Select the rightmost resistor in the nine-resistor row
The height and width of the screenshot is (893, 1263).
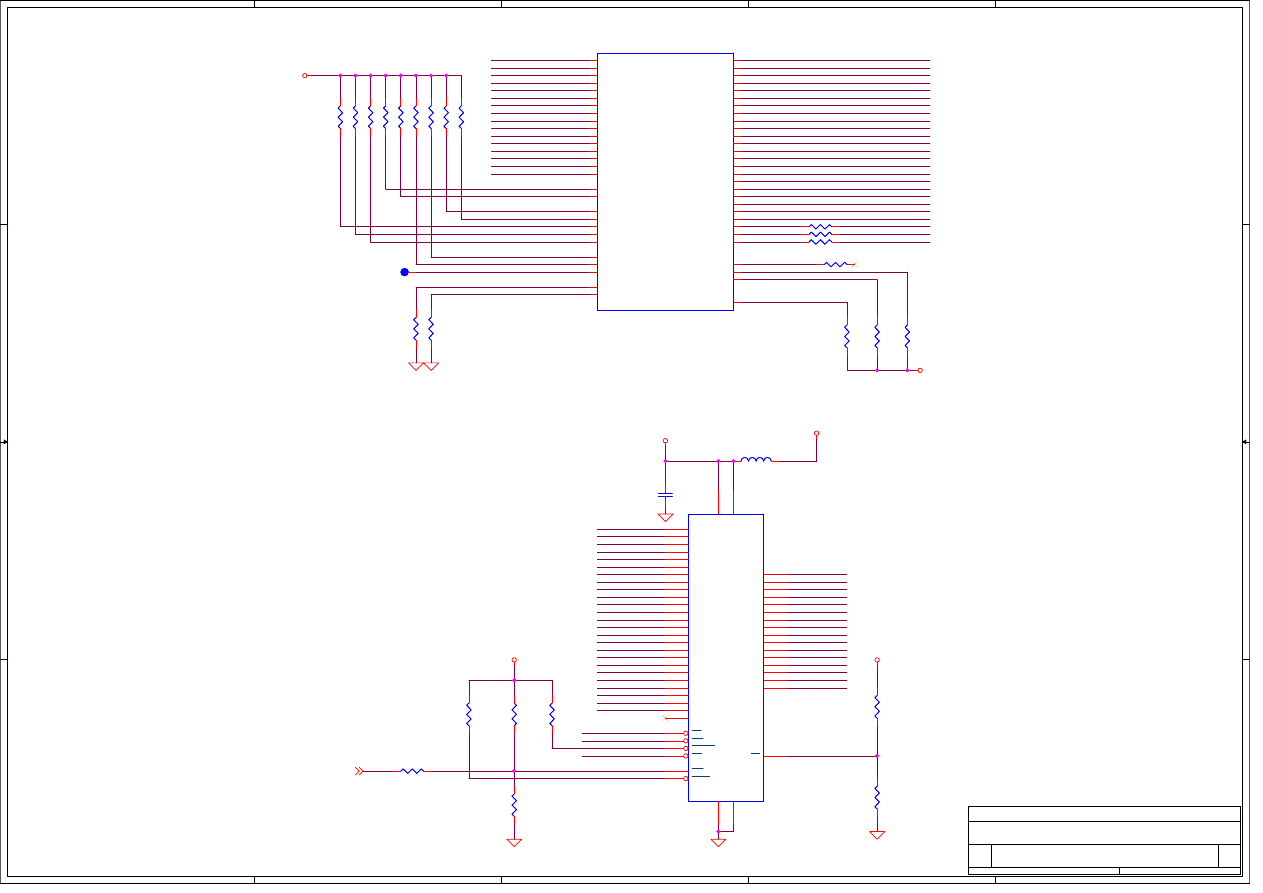[461, 117]
